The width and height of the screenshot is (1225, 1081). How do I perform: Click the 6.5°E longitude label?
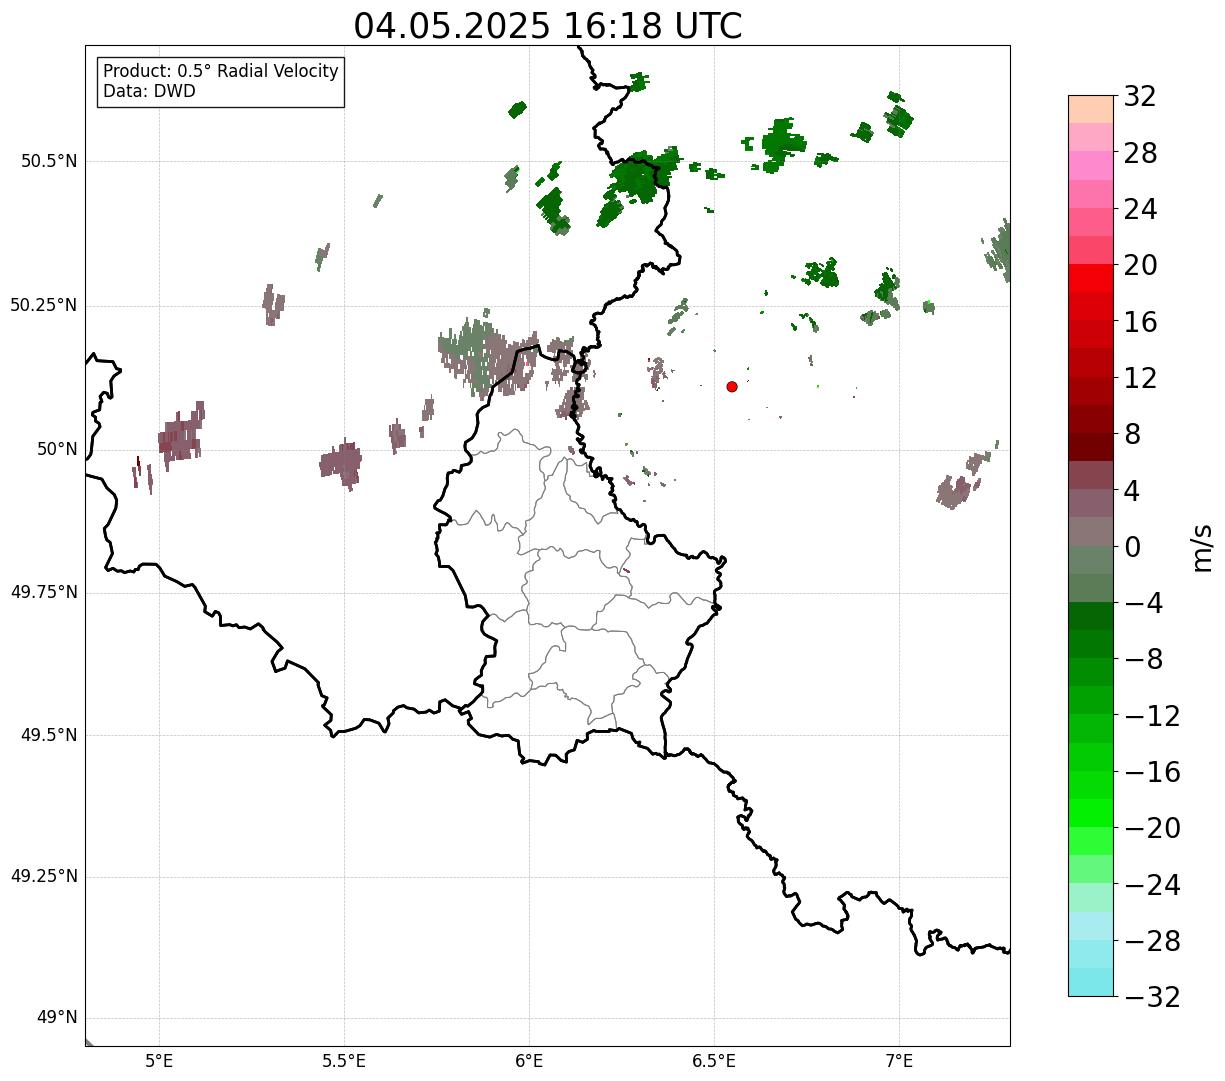[714, 1061]
